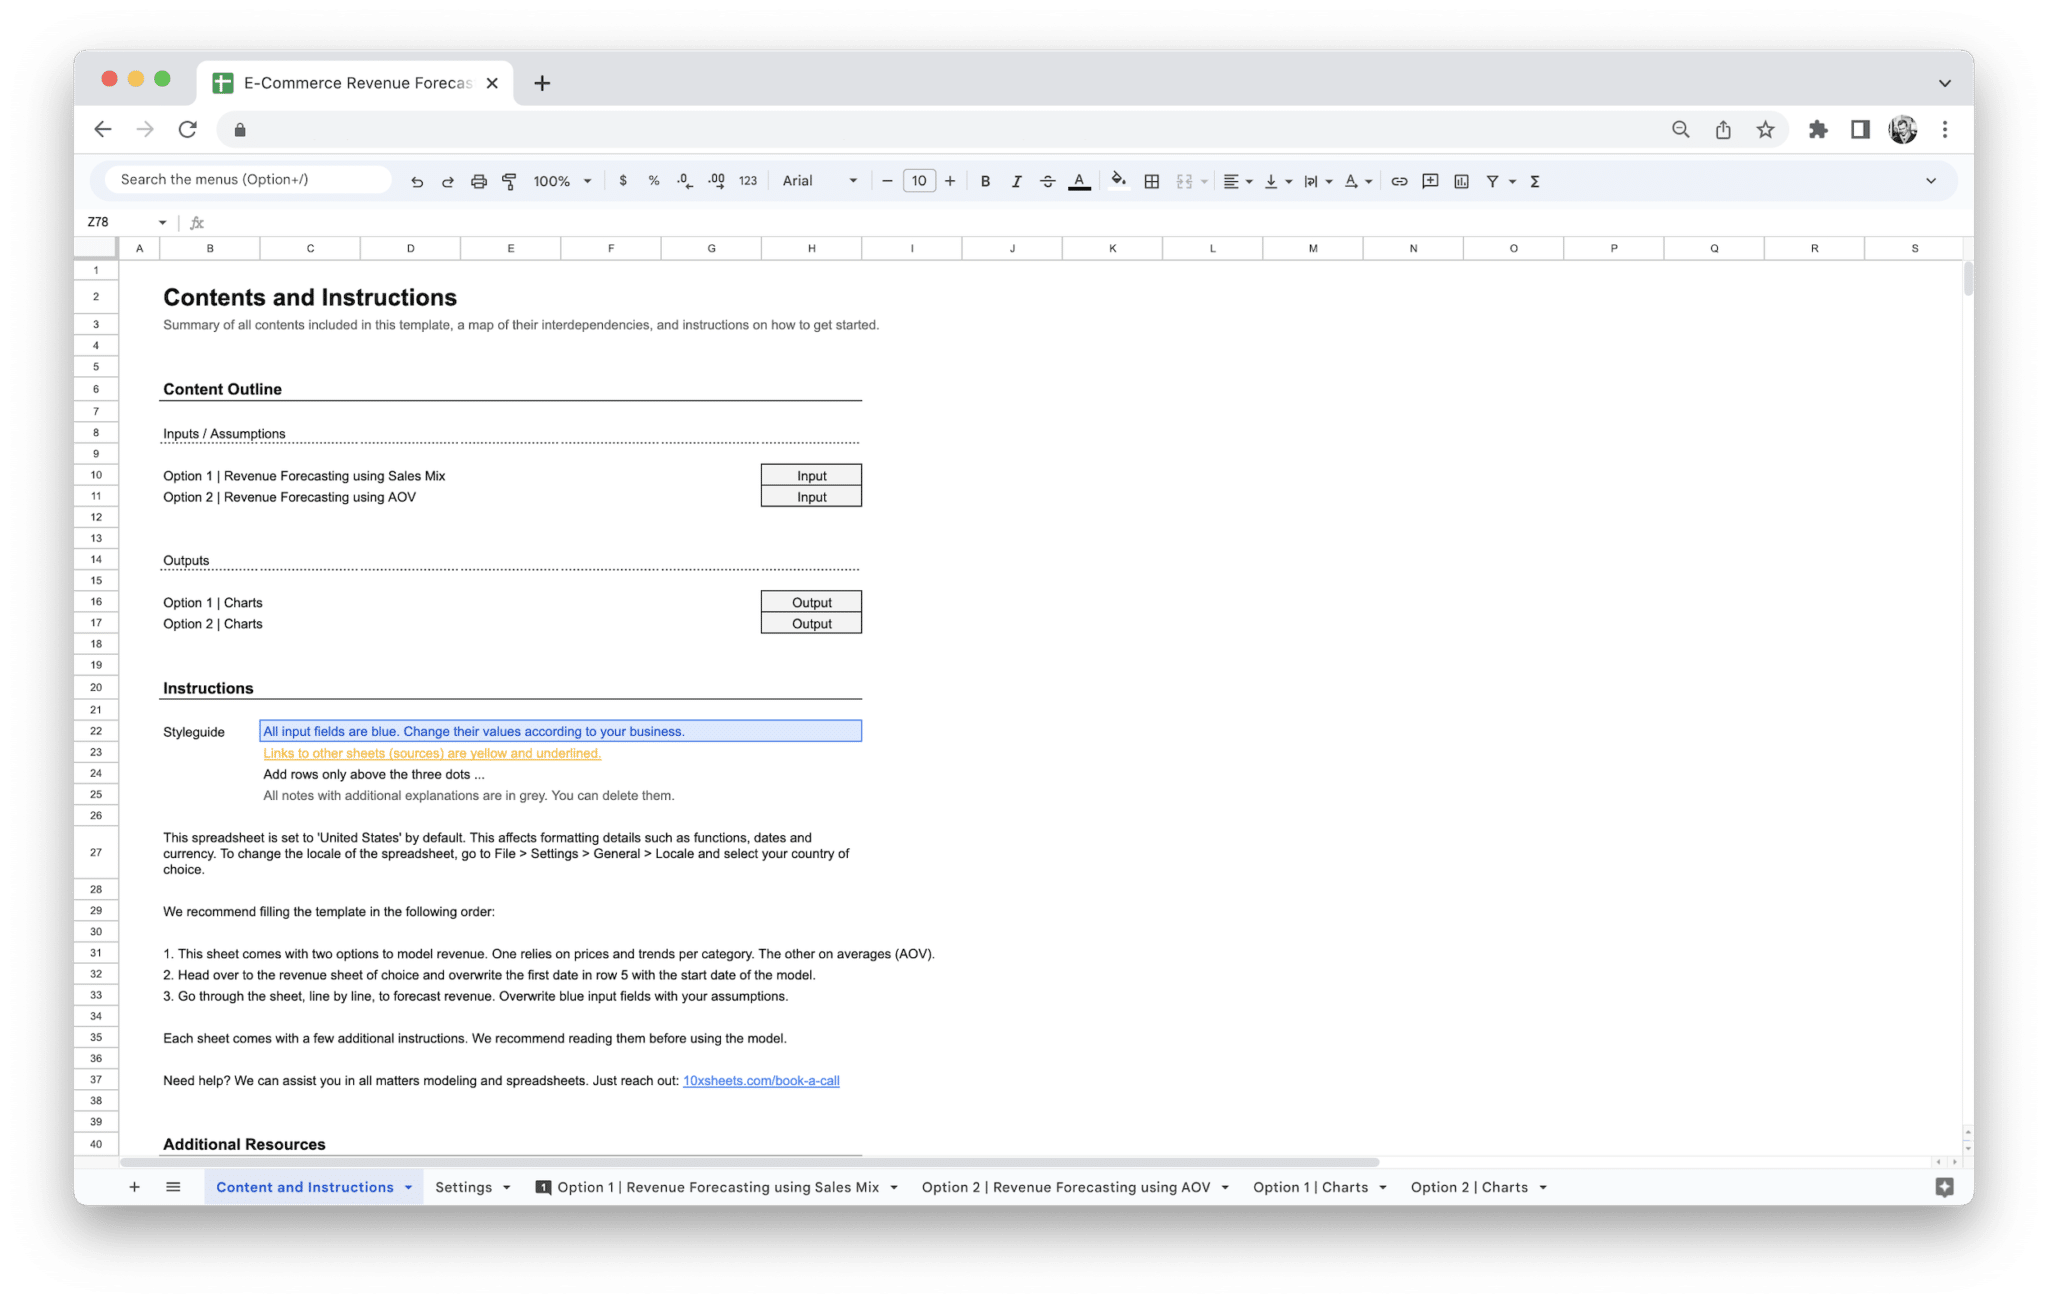Select the Print icon in the toolbar
Viewport: 2048px width, 1303px height.
[478, 181]
